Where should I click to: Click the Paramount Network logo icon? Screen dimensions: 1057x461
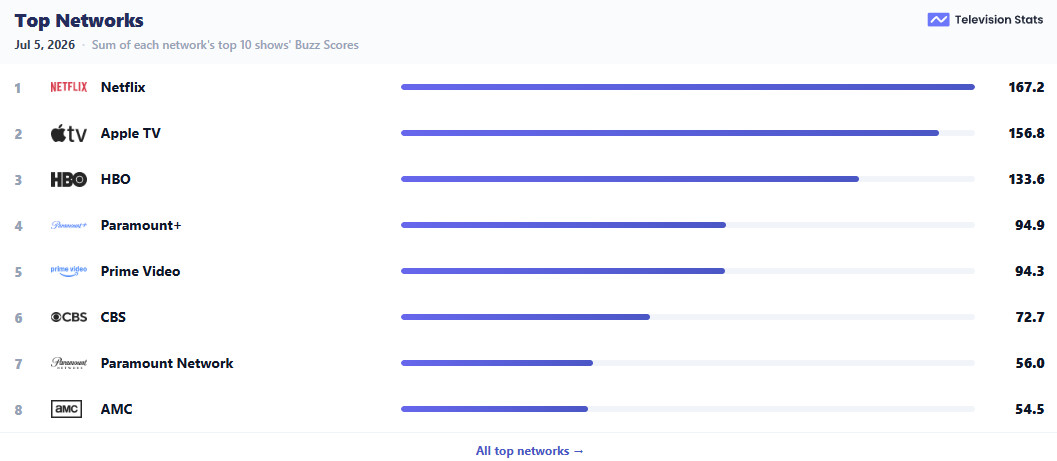[x=69, y=363]
